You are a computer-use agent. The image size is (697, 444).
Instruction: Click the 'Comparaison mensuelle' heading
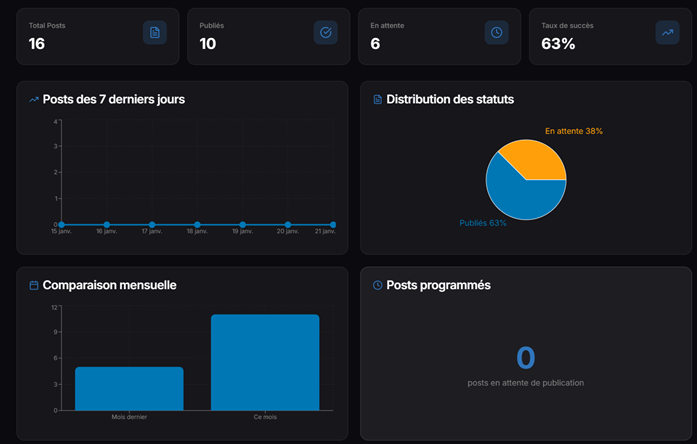110,285
